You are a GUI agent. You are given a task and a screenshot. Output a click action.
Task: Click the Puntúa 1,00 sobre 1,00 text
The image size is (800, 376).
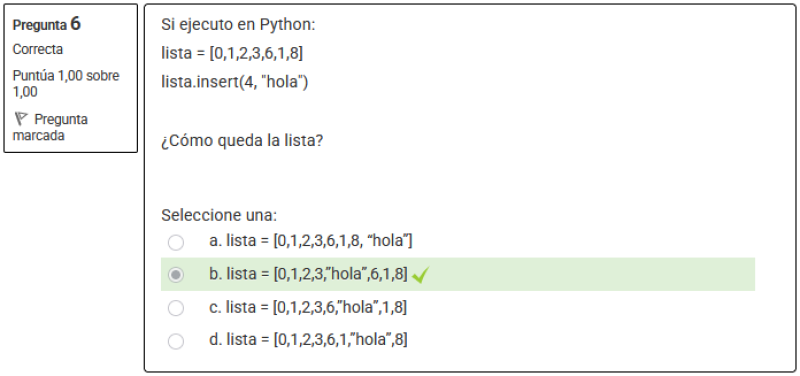click(66, 84)
